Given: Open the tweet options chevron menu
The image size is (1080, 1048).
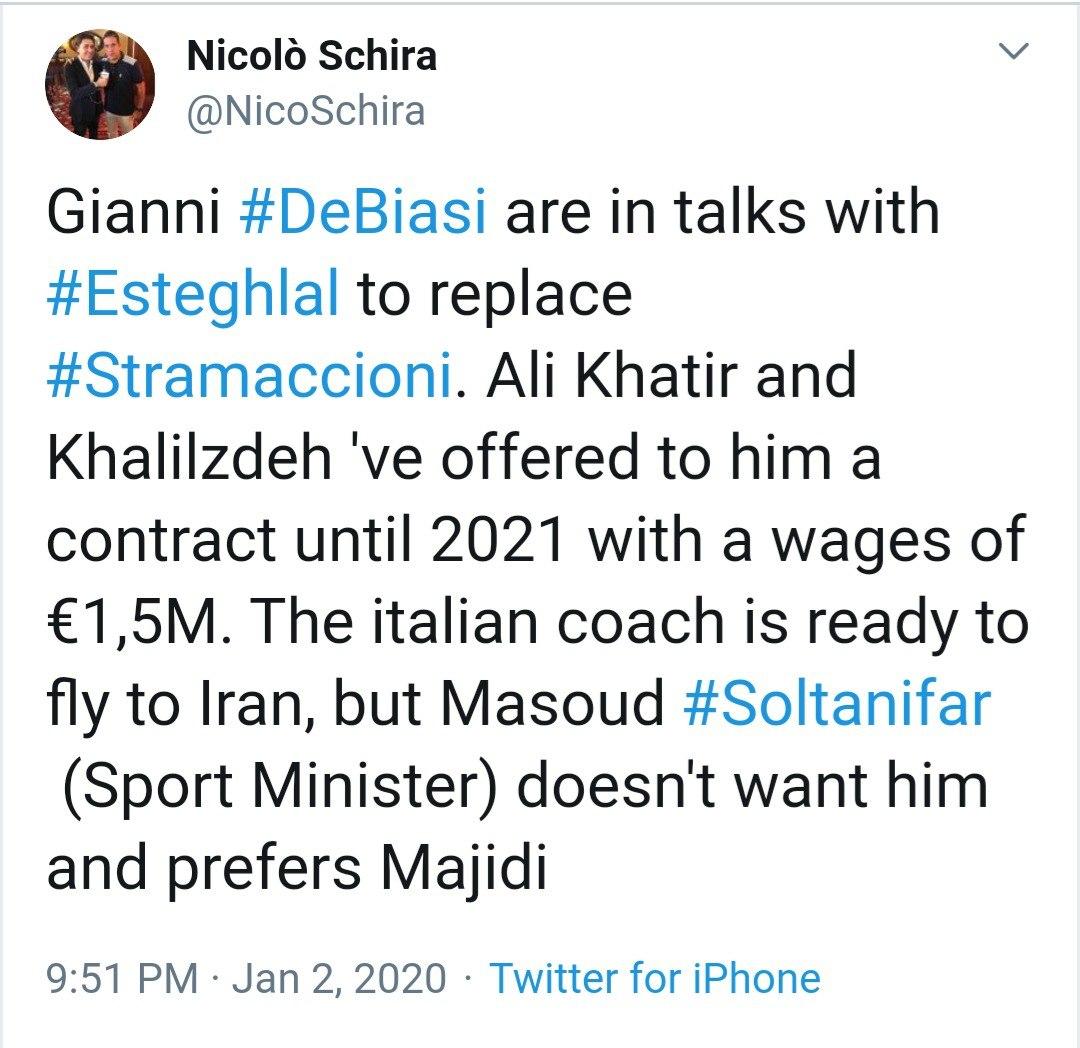Looking at the screenshot, I should click(x=1014, y=50).
